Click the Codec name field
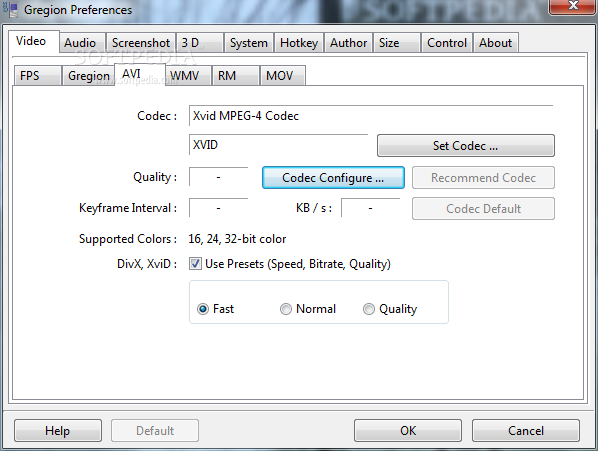The image size is (598, 451). click(x=371, y=116)
